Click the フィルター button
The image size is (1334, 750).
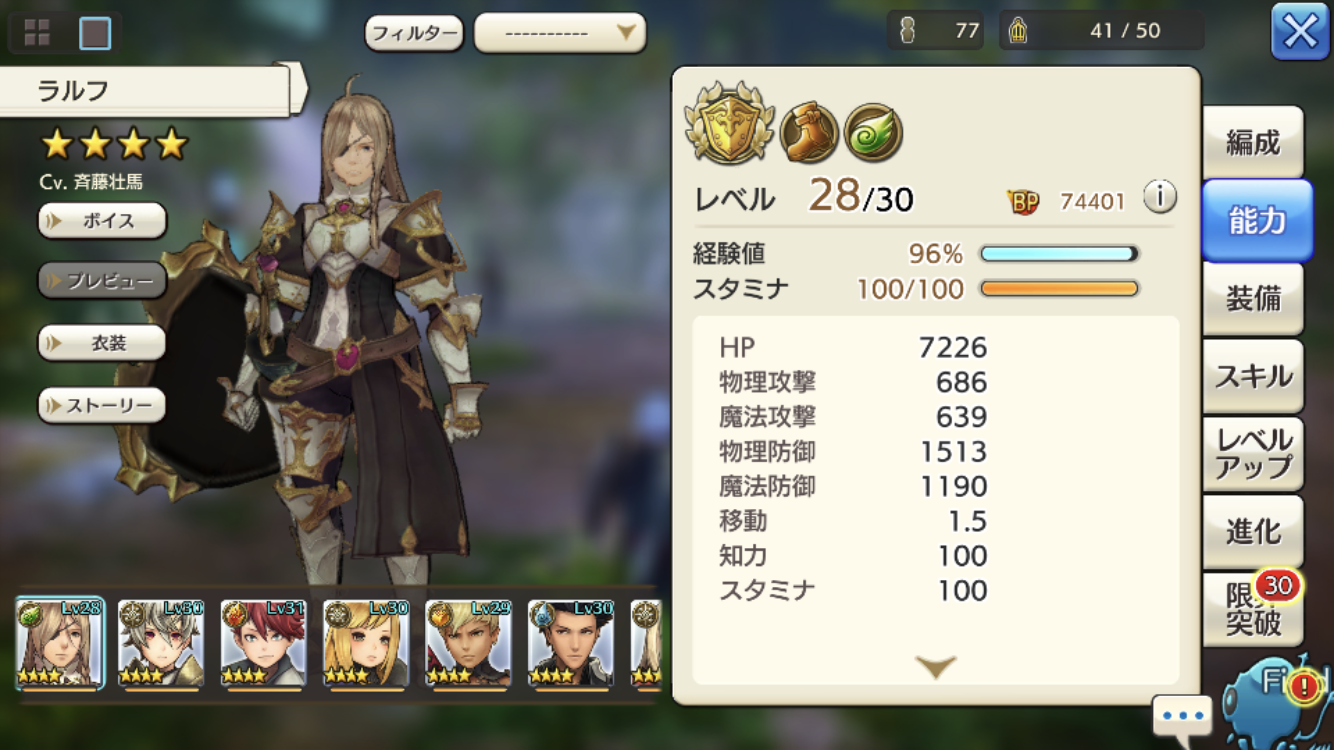point(414,33)
